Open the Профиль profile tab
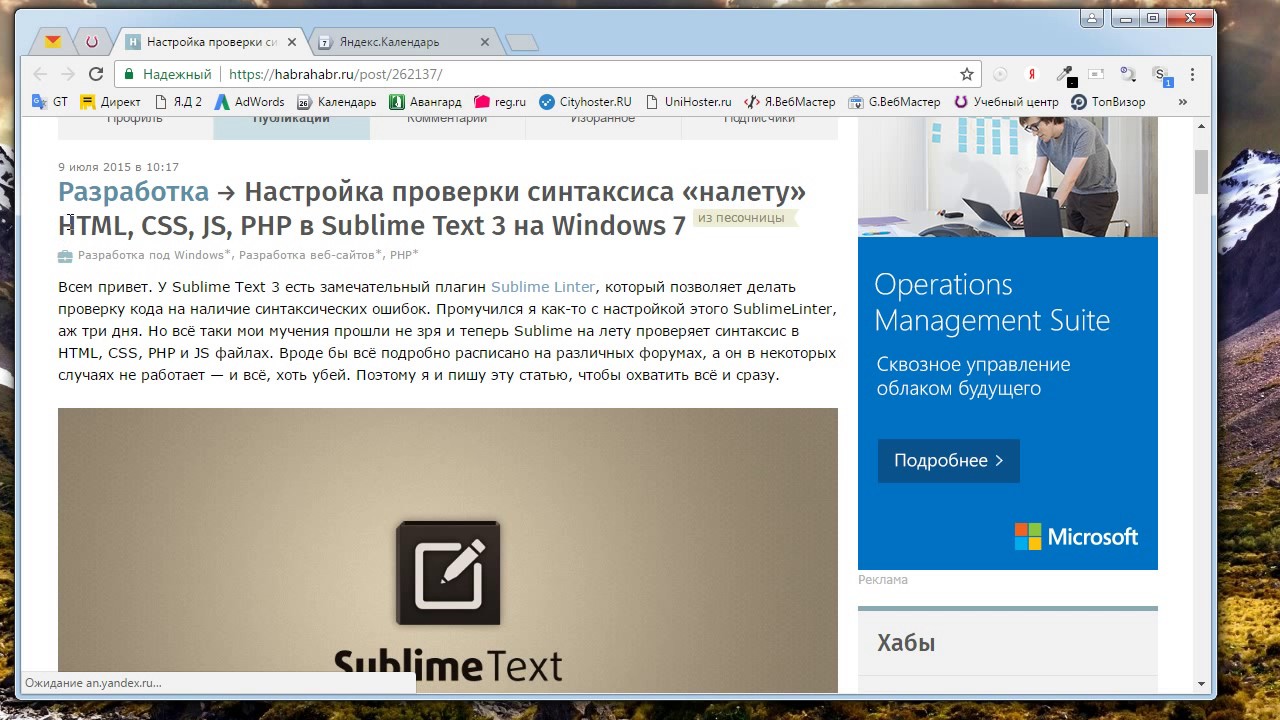The height and width of the screenshot is (720, 1280). (x=135, y=127)
